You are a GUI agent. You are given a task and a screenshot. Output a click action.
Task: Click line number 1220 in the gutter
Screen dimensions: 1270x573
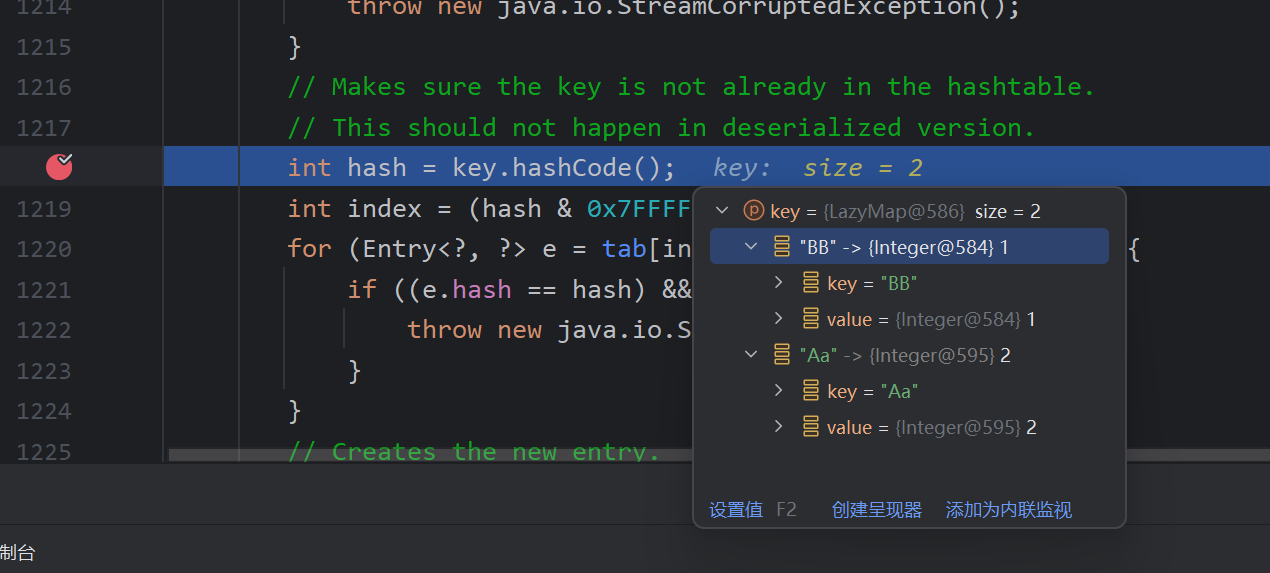coord(44,249)
